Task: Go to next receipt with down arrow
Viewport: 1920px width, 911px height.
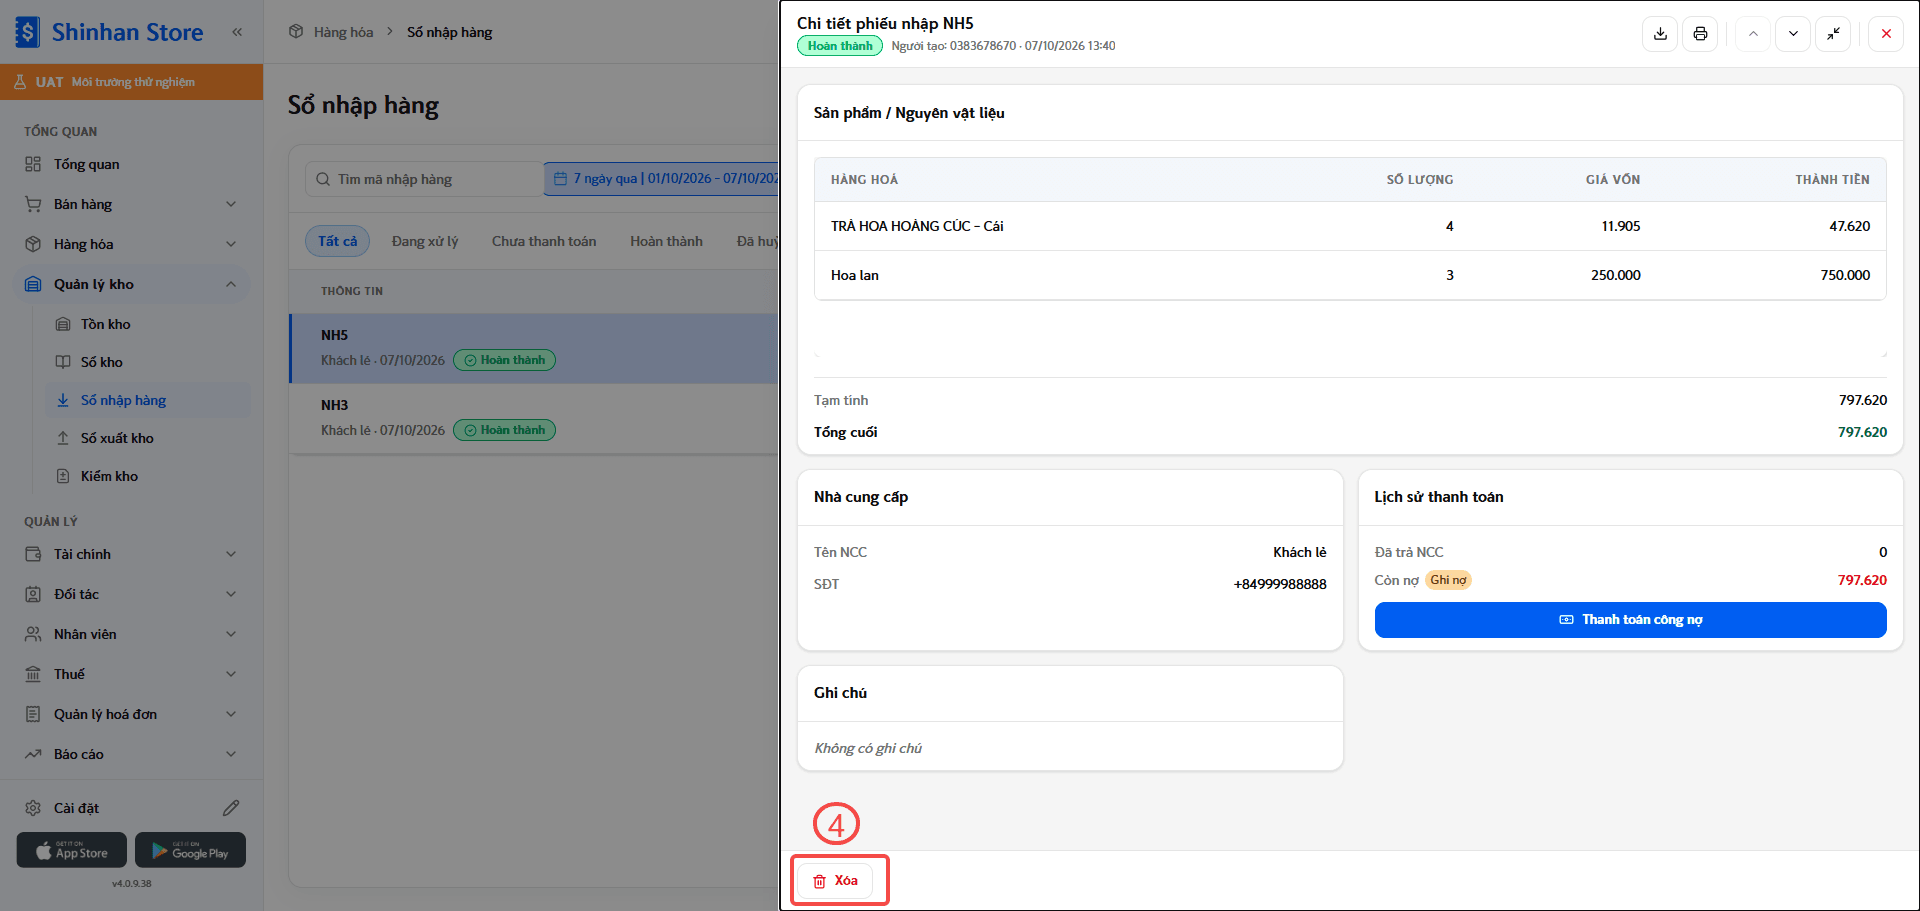Action: tap(1793, 34)
